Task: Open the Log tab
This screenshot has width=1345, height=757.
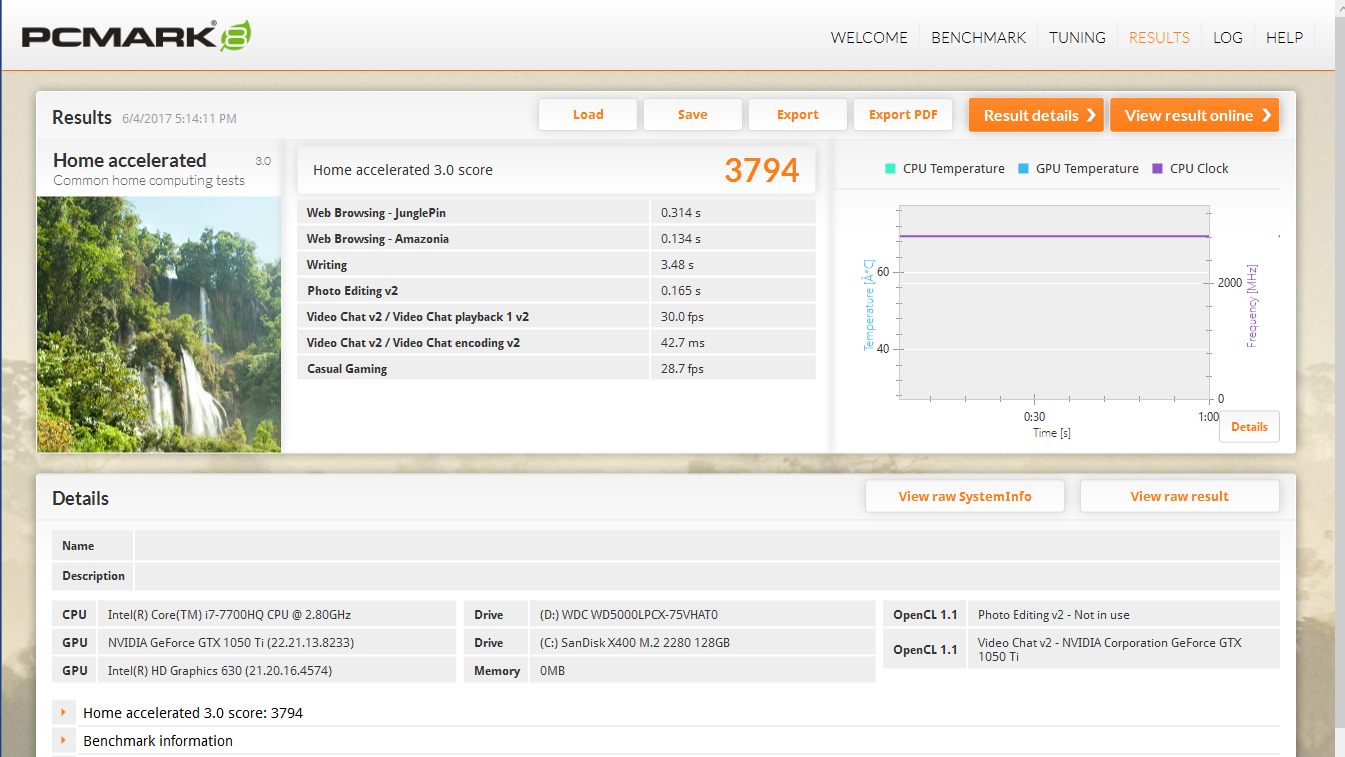Action: tap(1227, 38)
